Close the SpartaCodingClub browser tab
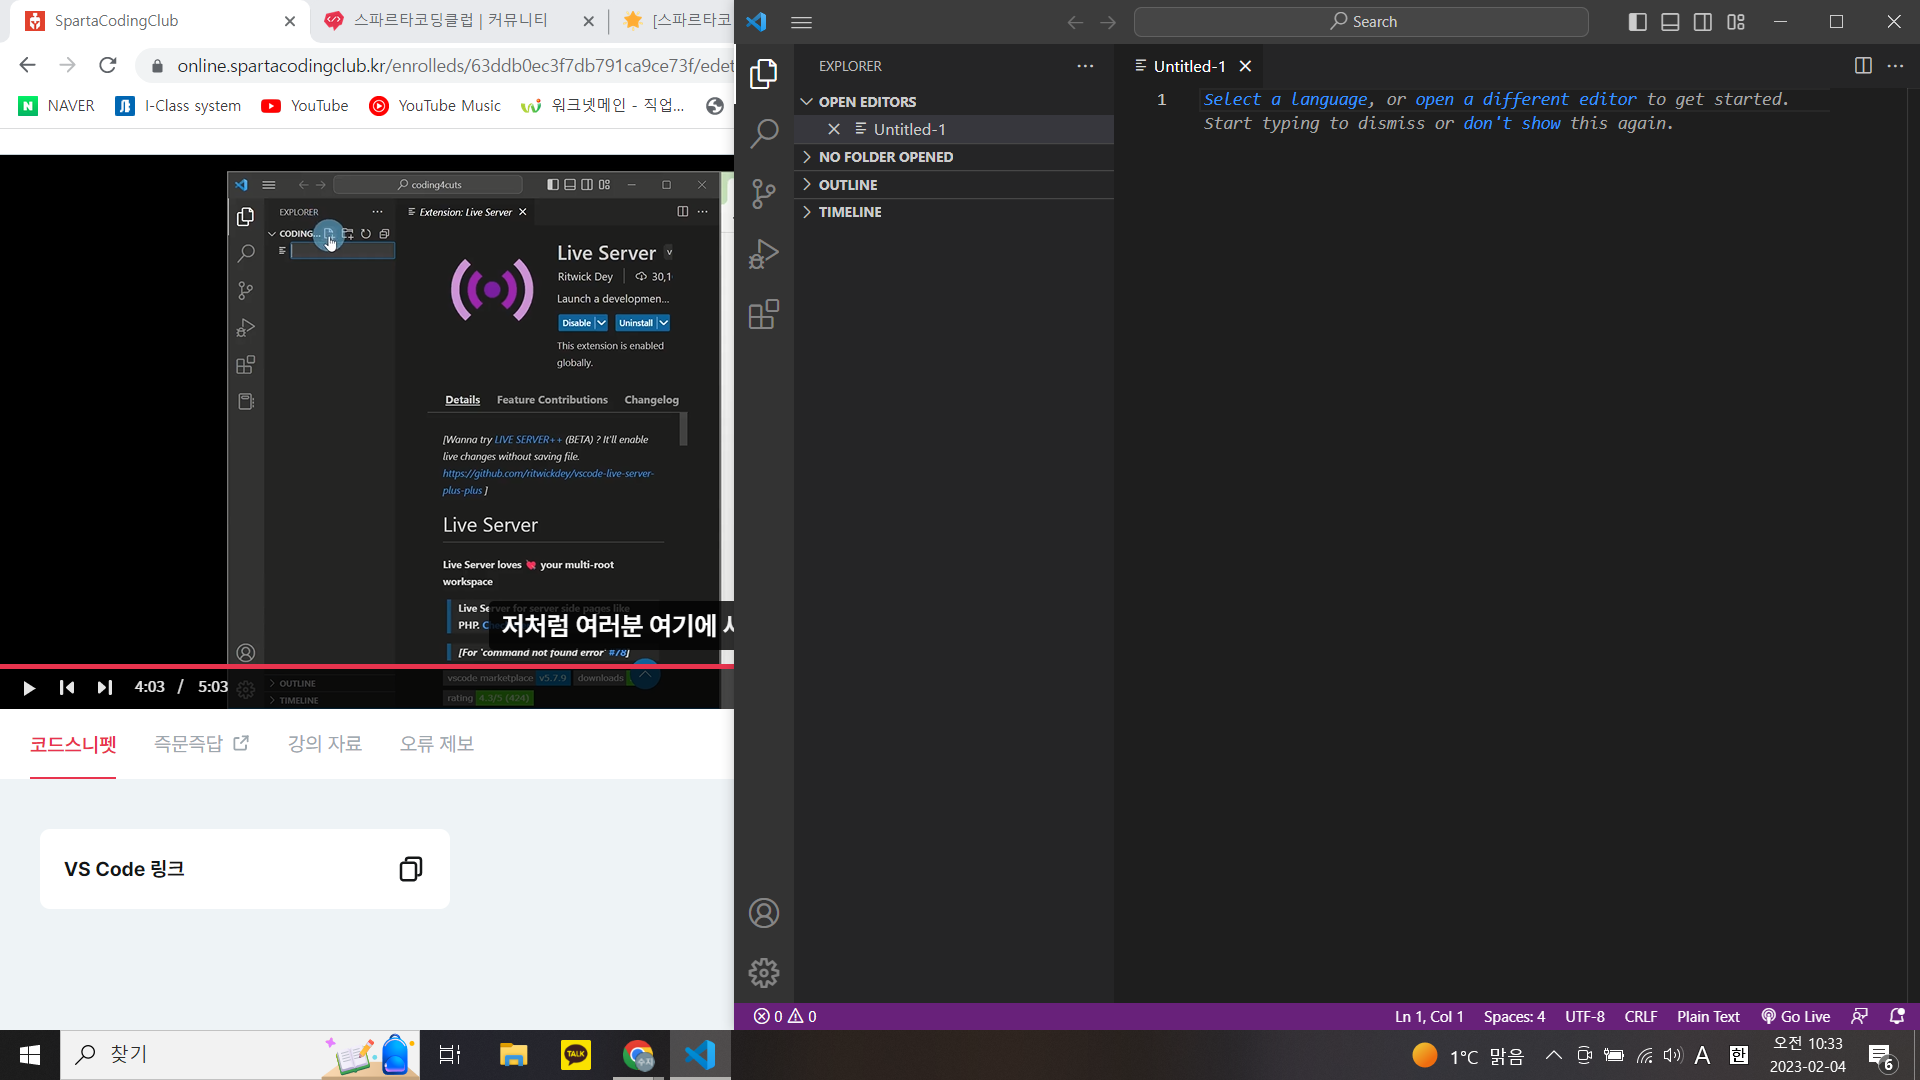 click(290, 21)
